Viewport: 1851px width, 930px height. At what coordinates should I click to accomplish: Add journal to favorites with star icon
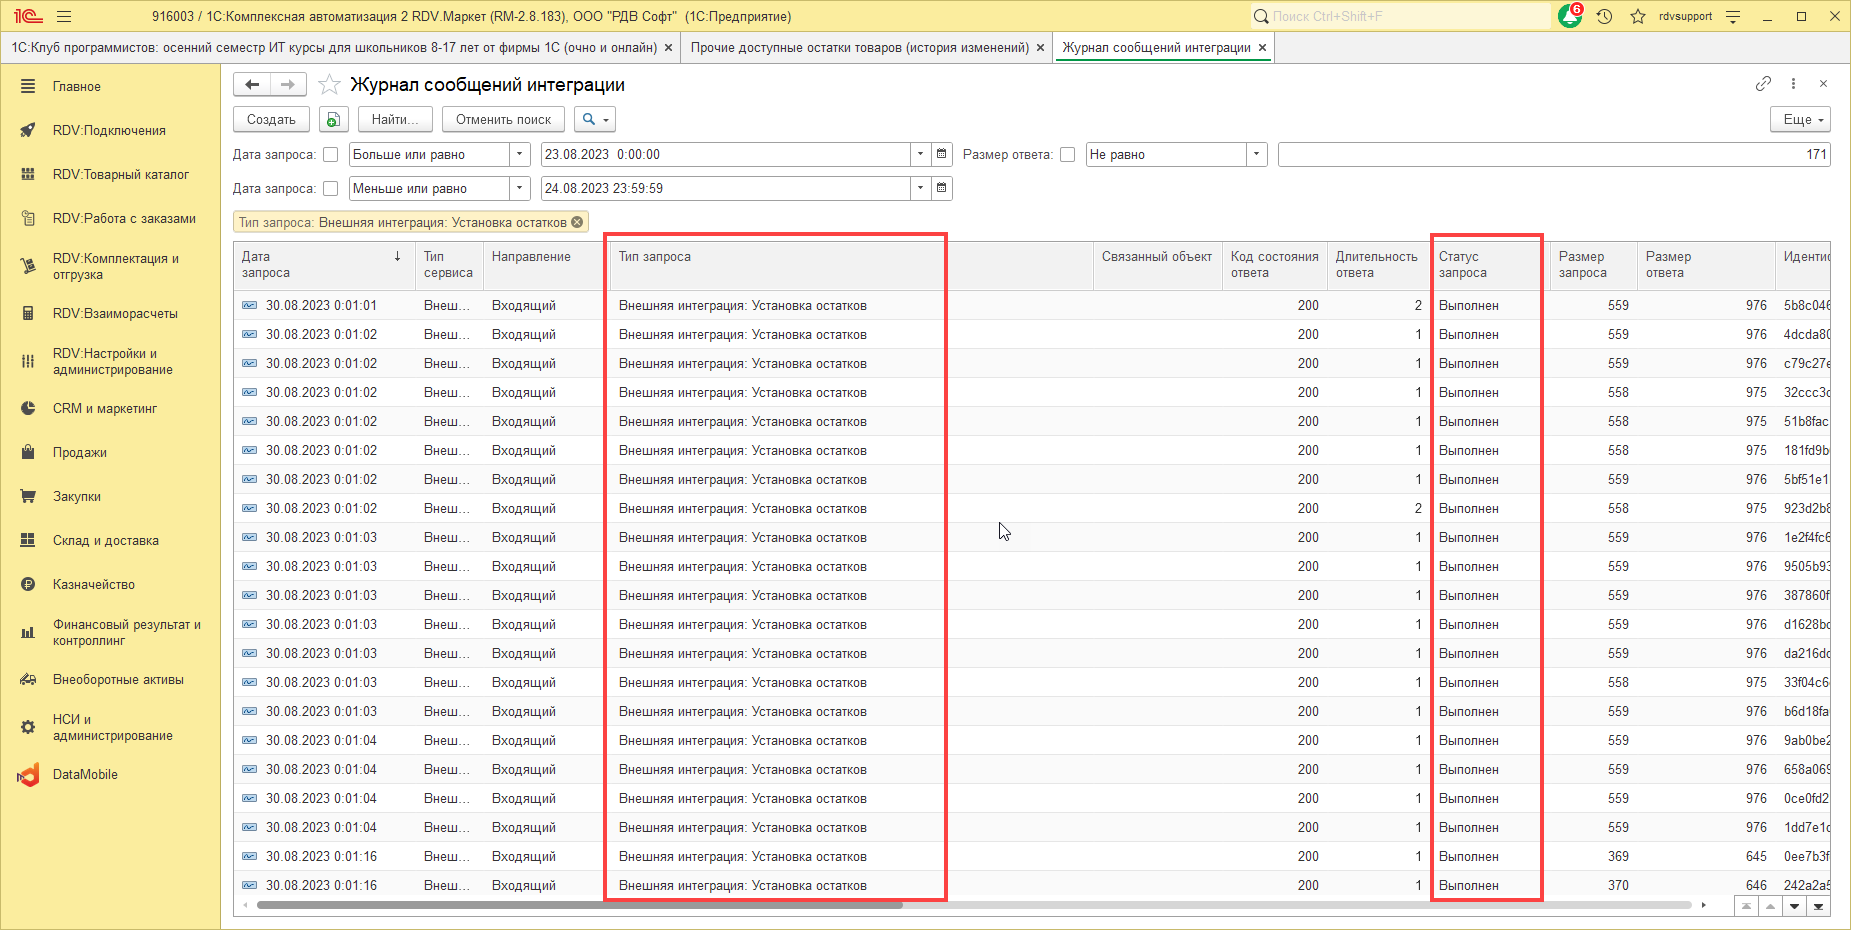click(x=329, y=85)
